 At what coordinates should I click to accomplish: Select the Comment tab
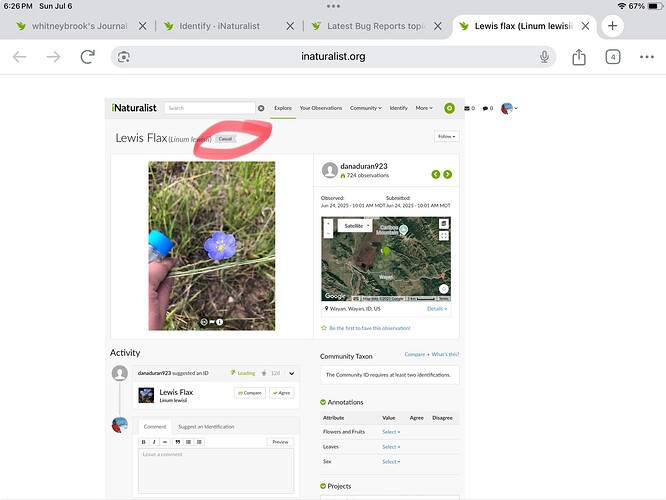[155, 427]
